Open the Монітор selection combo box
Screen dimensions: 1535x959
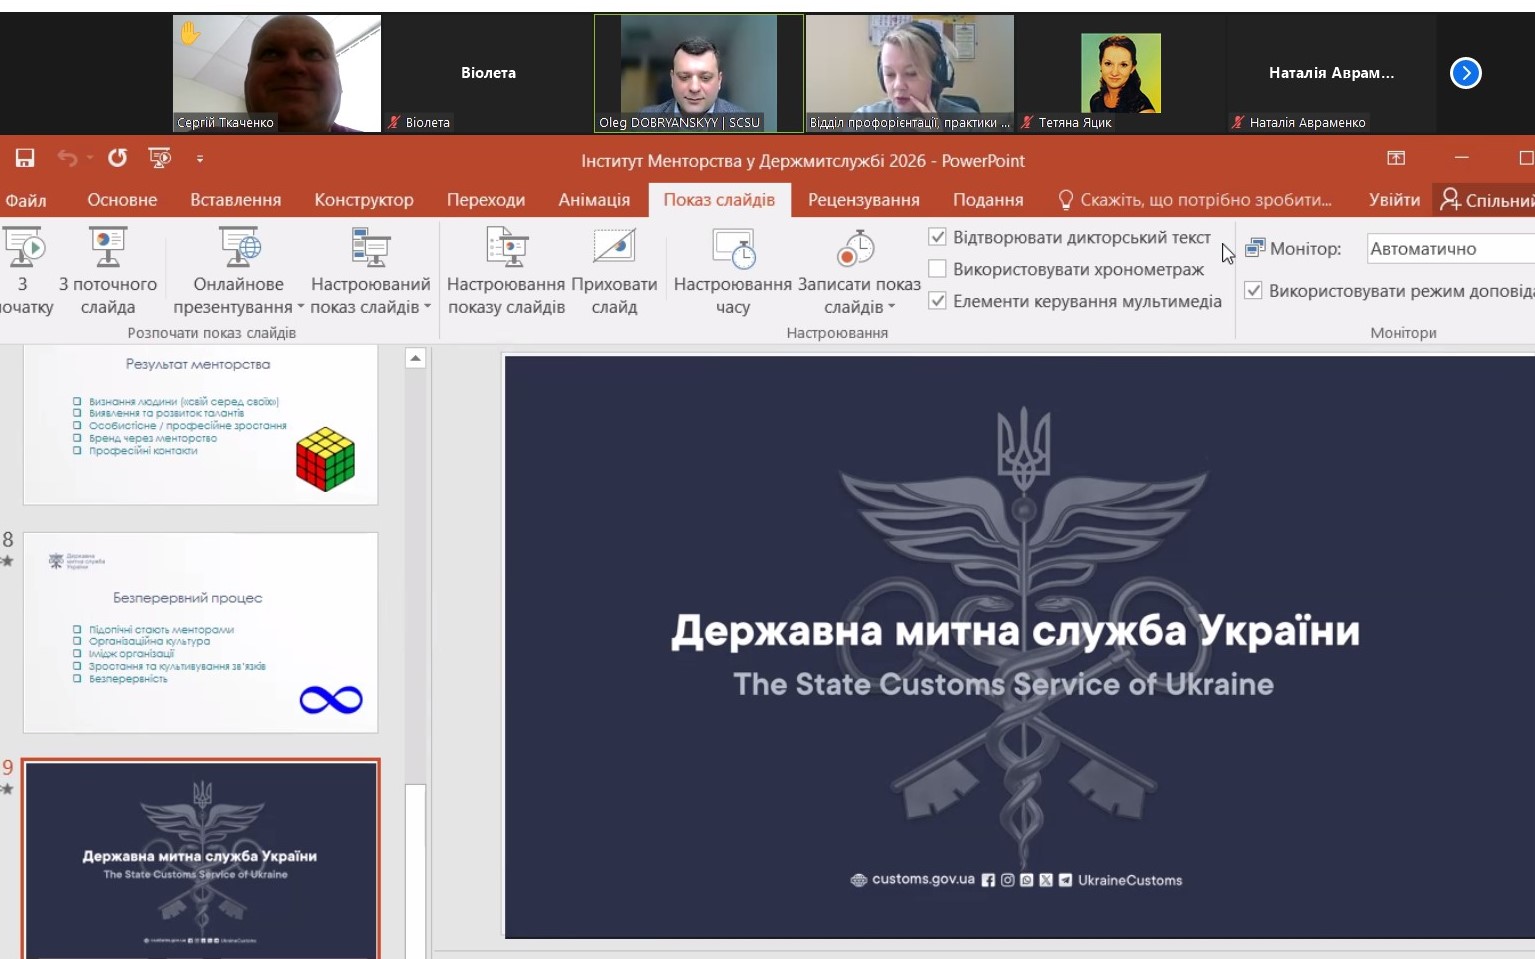coord(1450,249)
